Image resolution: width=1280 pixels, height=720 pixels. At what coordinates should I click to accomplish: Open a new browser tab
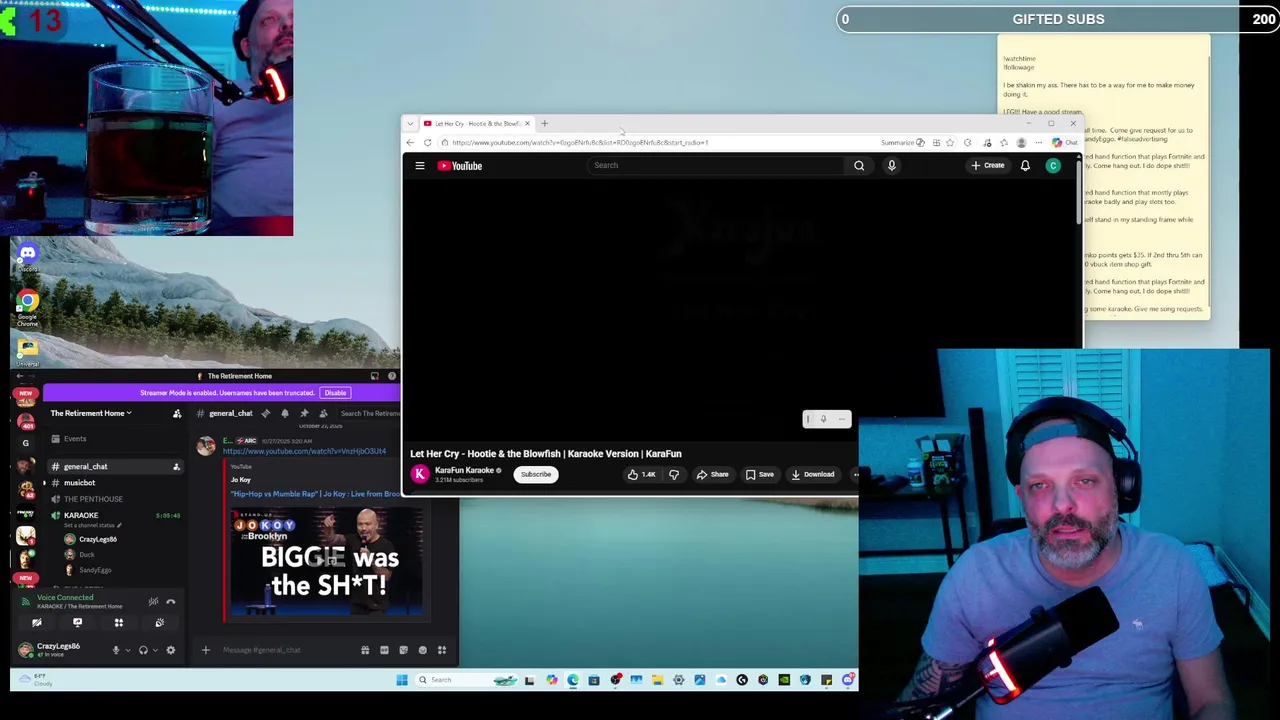(x=544, y=124)
